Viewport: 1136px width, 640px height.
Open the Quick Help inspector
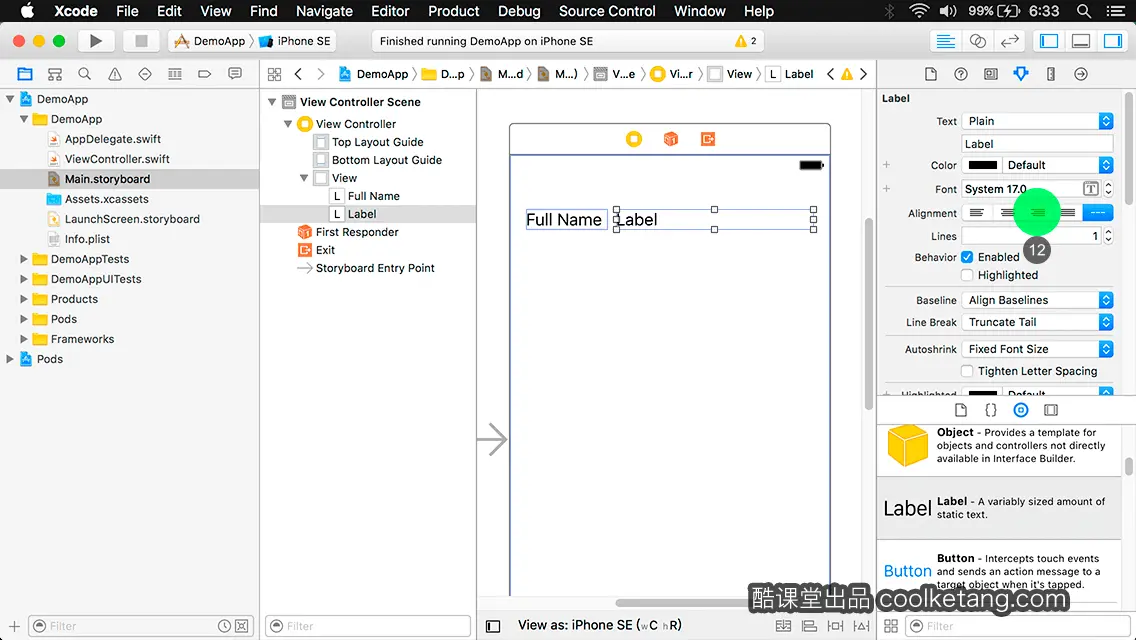(x=961, y=74)
